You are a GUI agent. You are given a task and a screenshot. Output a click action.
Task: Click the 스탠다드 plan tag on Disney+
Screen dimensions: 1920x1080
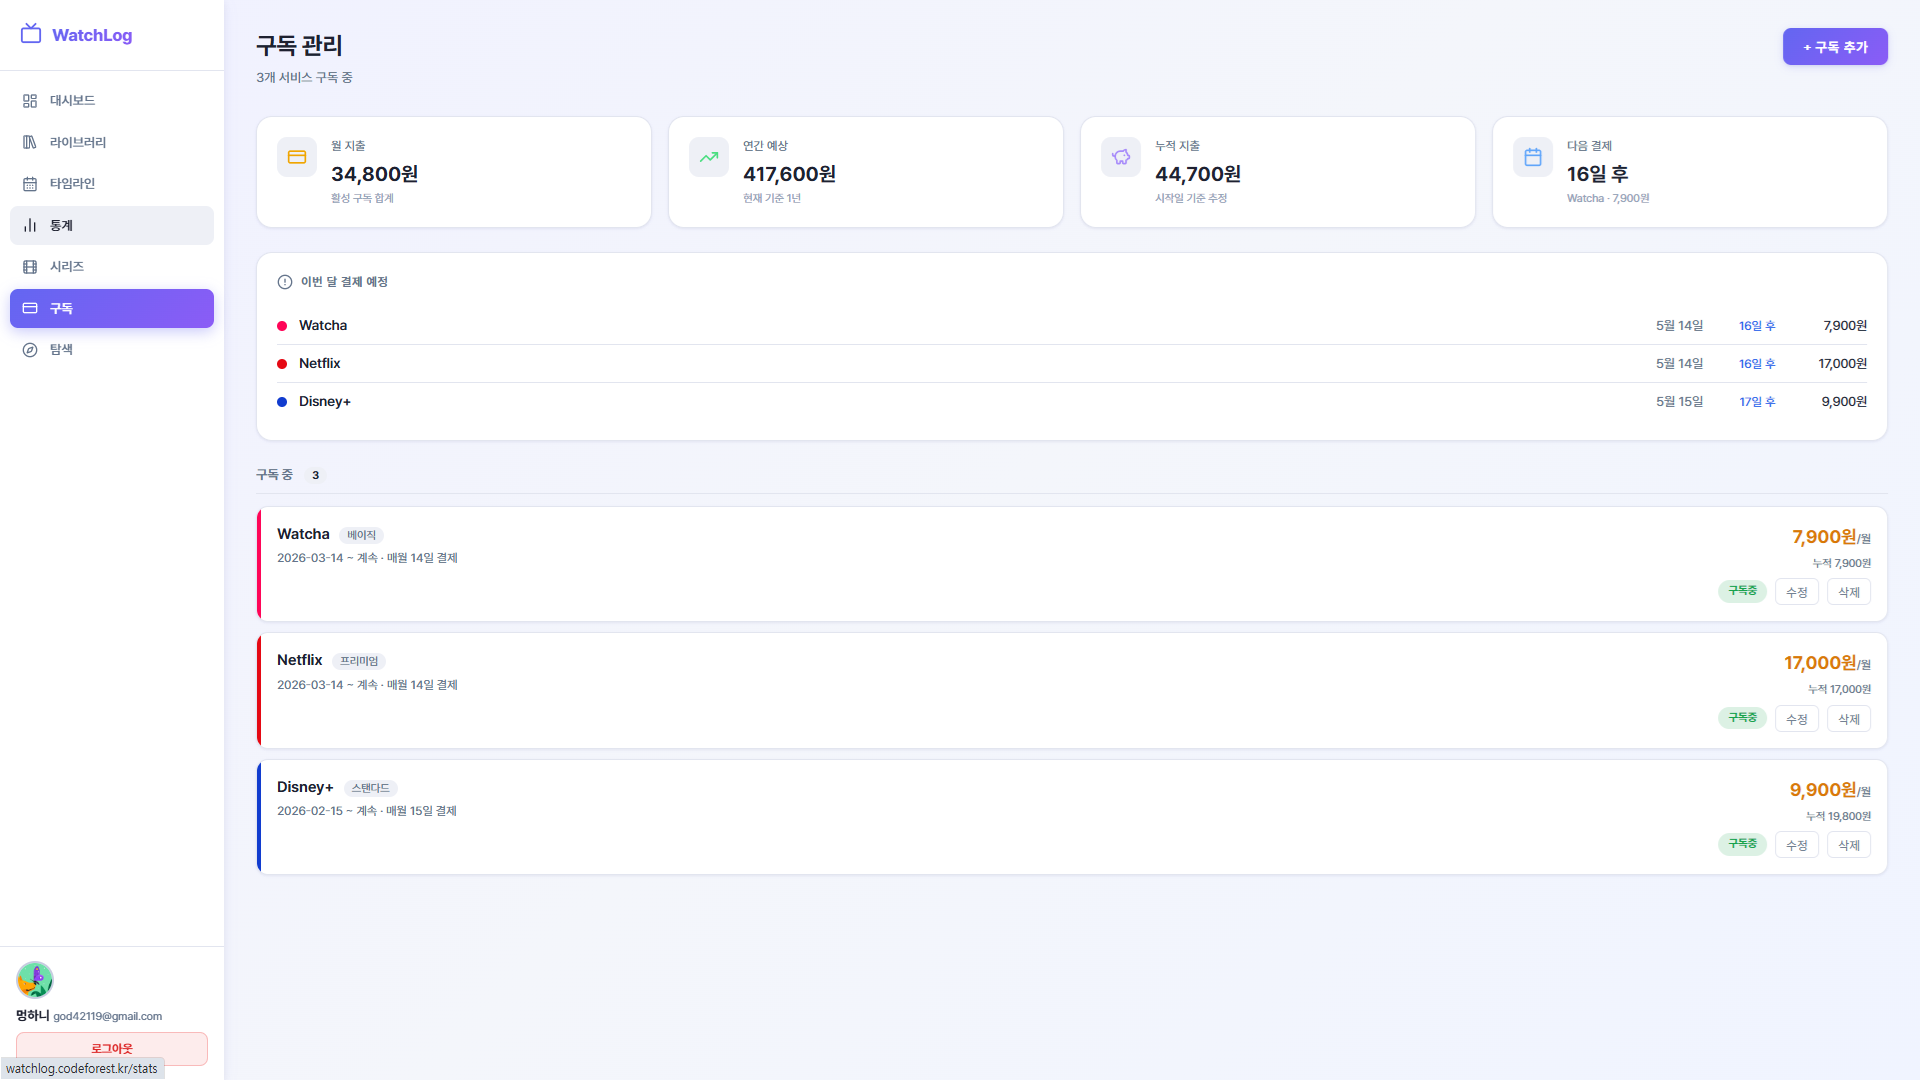coord(371,788)
